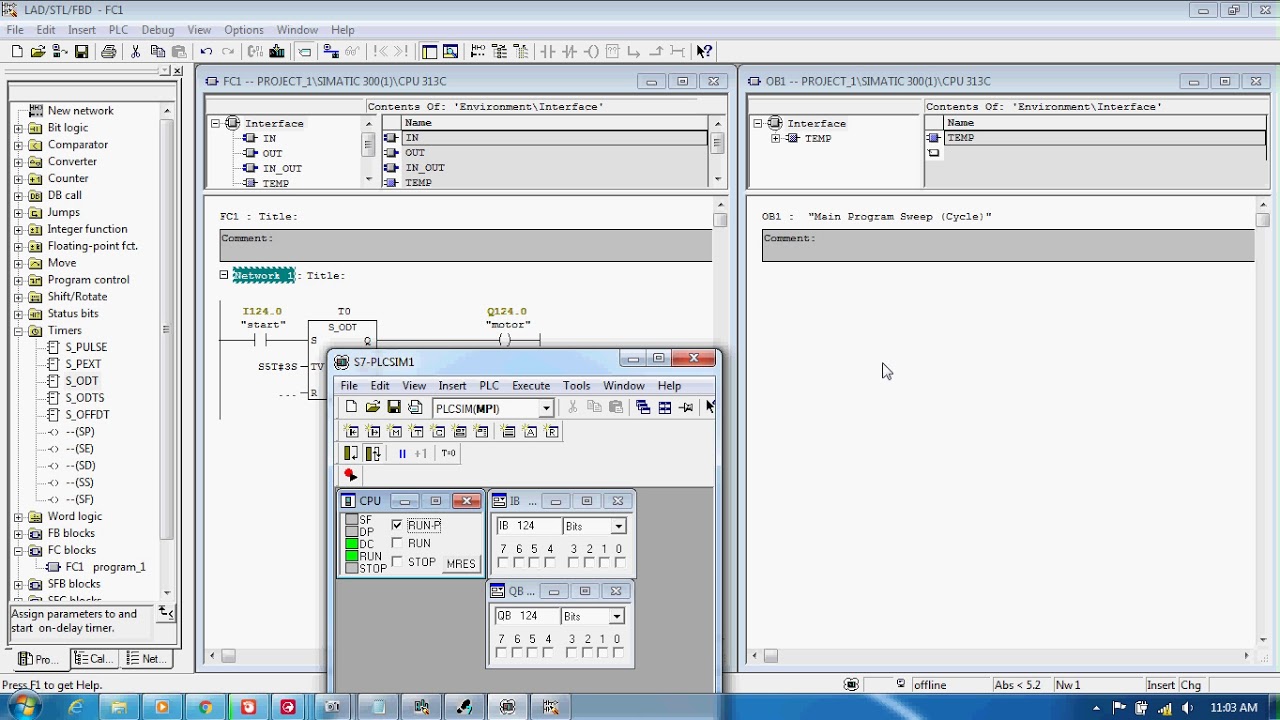Click the Print icon in the main toolbar
Screen dimensions: 1280x720
[109, 52]
